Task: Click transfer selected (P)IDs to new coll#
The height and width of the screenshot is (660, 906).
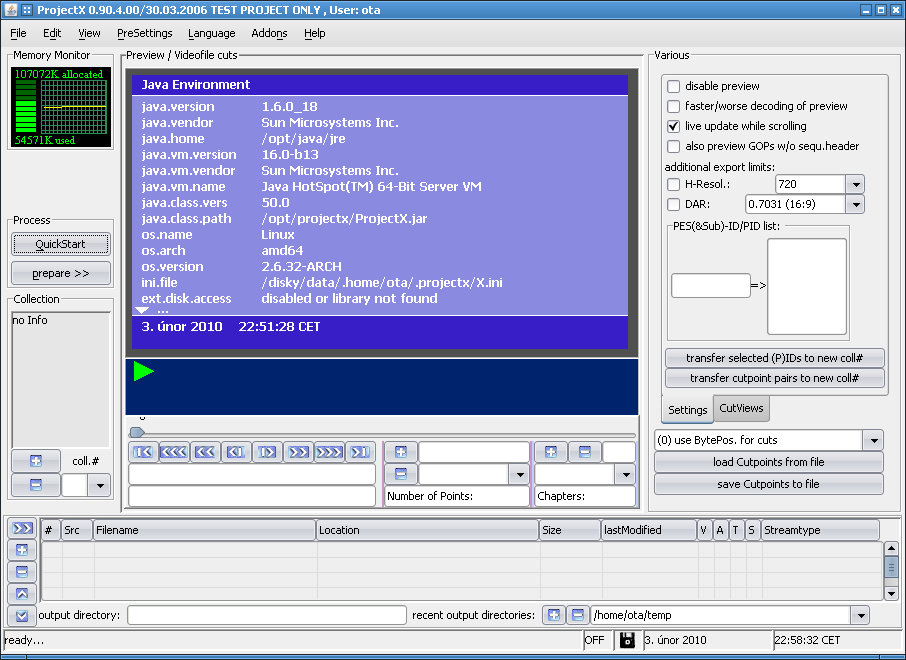Action: pyautogui.click(x=774, y=358)
